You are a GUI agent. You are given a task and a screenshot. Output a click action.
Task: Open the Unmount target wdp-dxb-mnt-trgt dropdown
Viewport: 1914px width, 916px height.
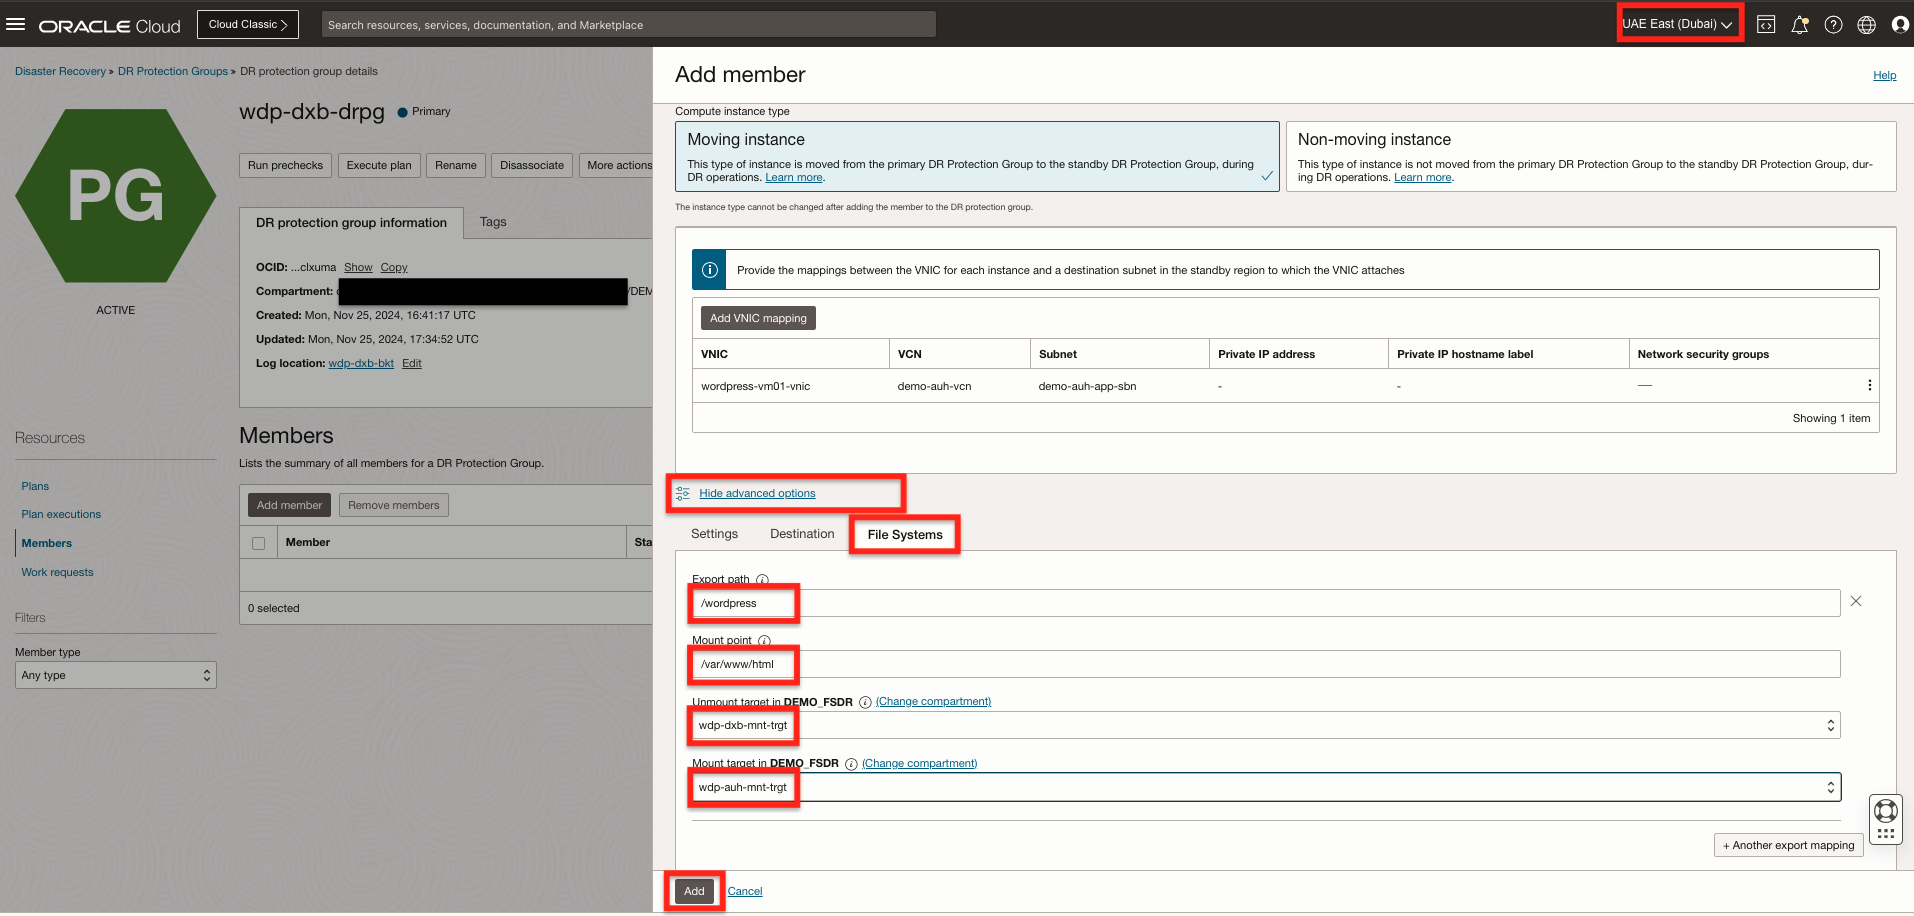pyautogui.click(x=1265, y=725)
